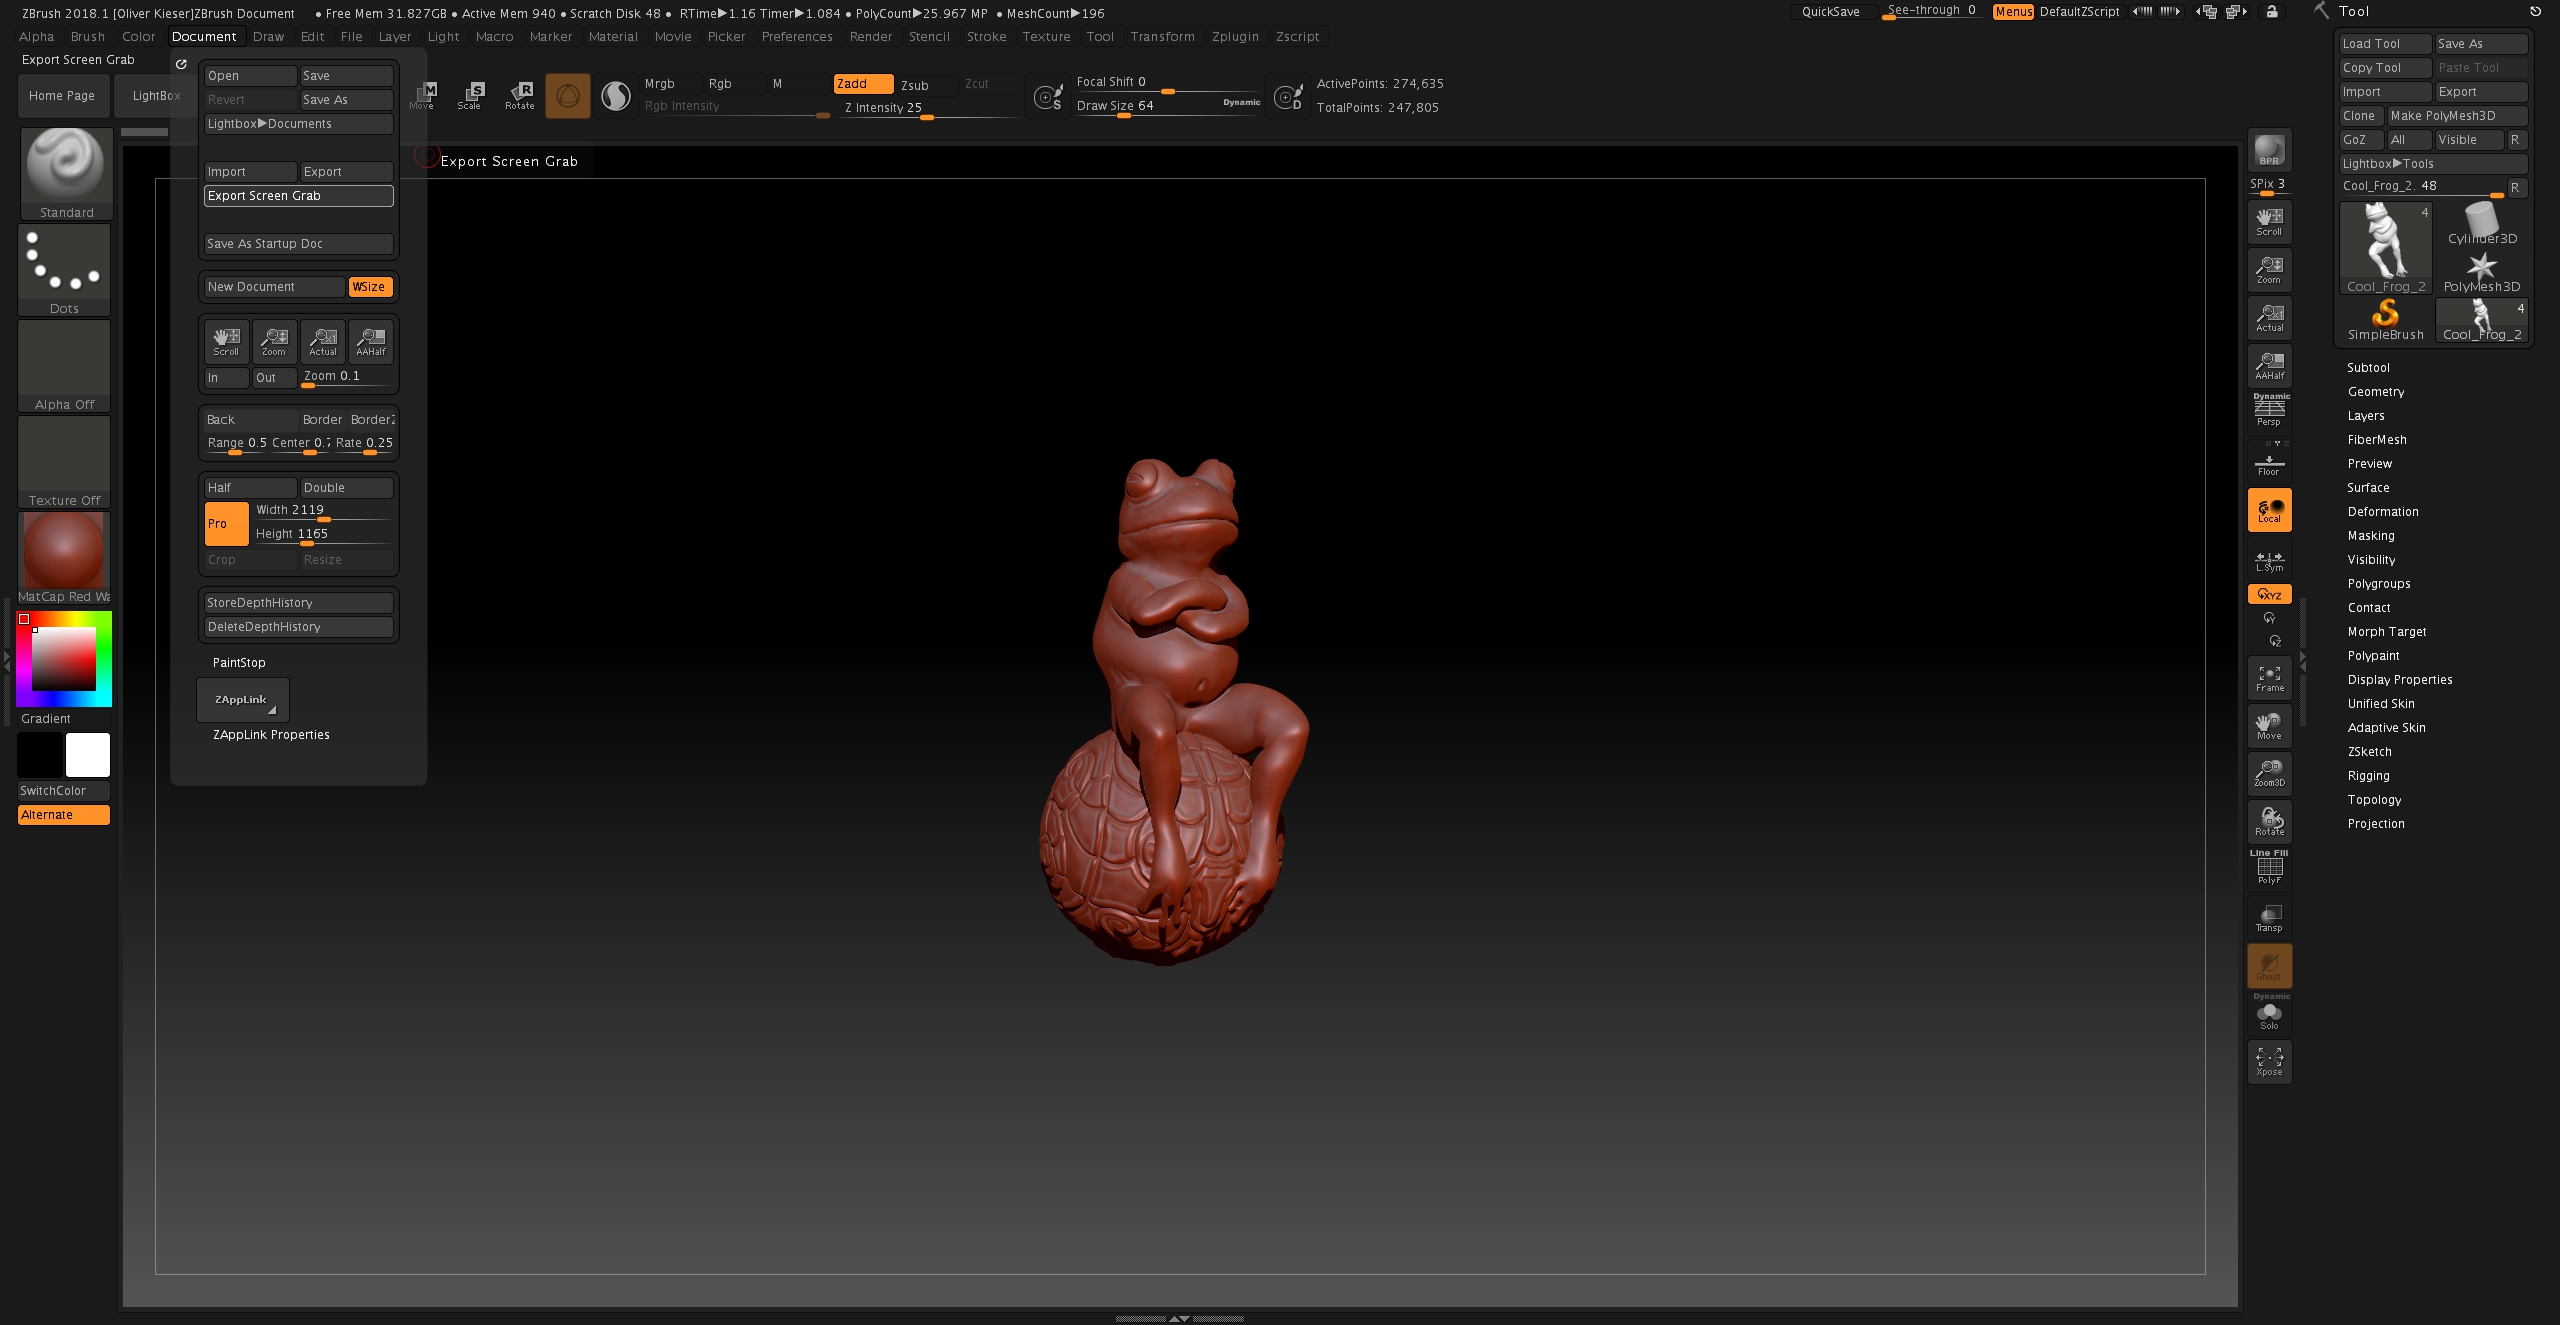The height and width of the screenshot is (1325, 2560).
Task: Toggle the Transp transparency icon
Action: (x=2269, y=918)
